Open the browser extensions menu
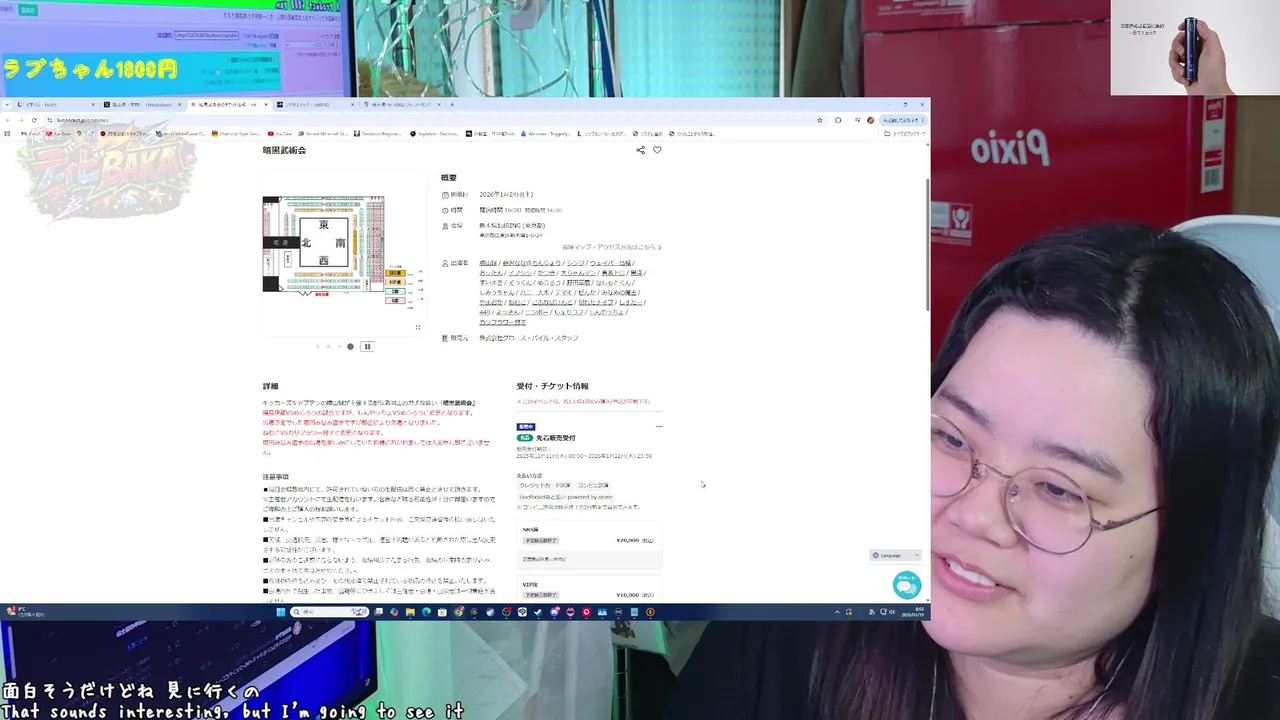 (x=838, y=120)
